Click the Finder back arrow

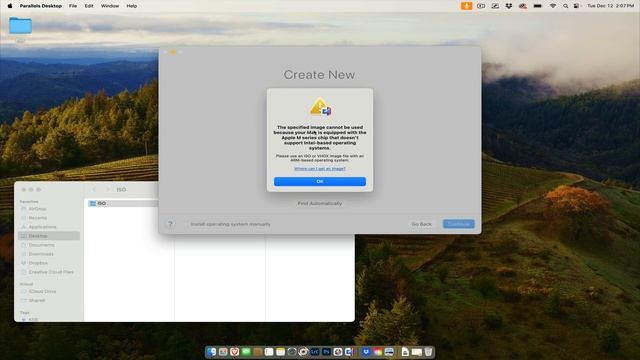coord(94,190)
